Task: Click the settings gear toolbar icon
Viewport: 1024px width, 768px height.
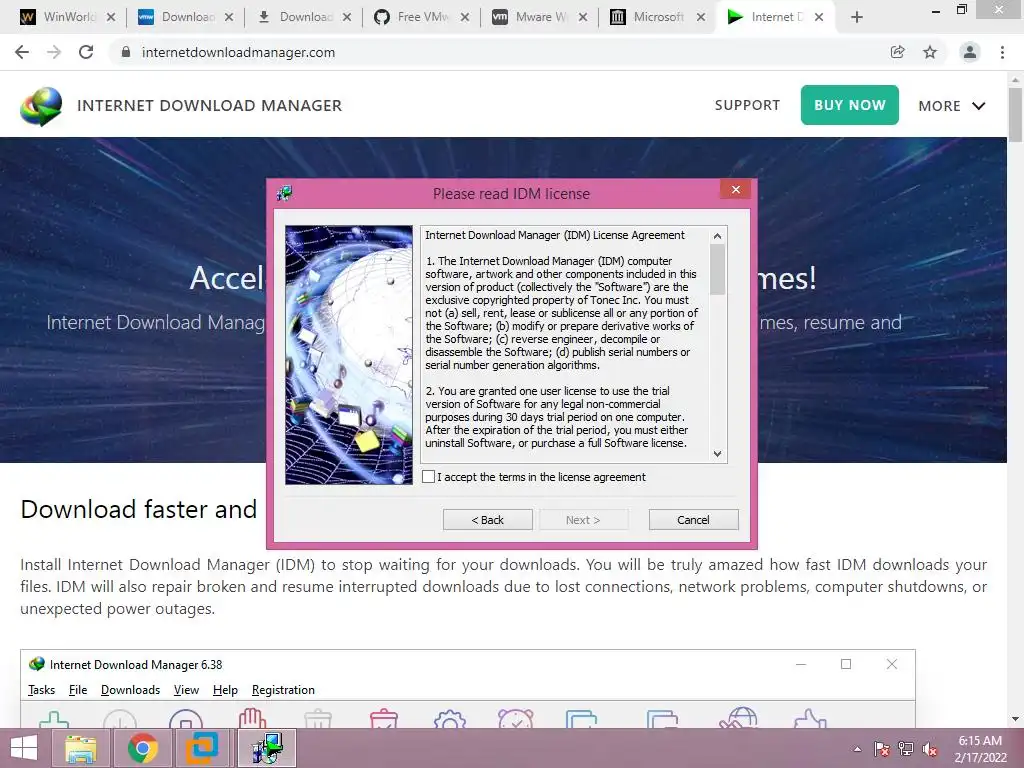Action: pyautogui.click(x=449, y=719)
